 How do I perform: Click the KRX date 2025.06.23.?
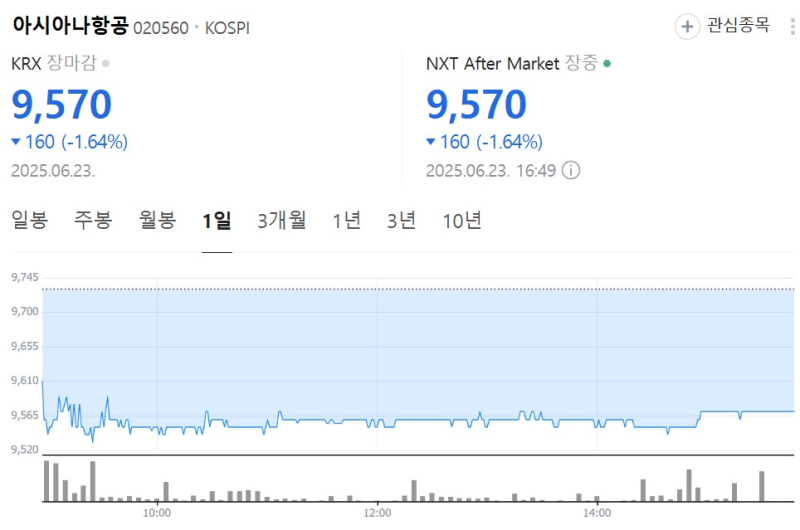(x=53, y=170)
